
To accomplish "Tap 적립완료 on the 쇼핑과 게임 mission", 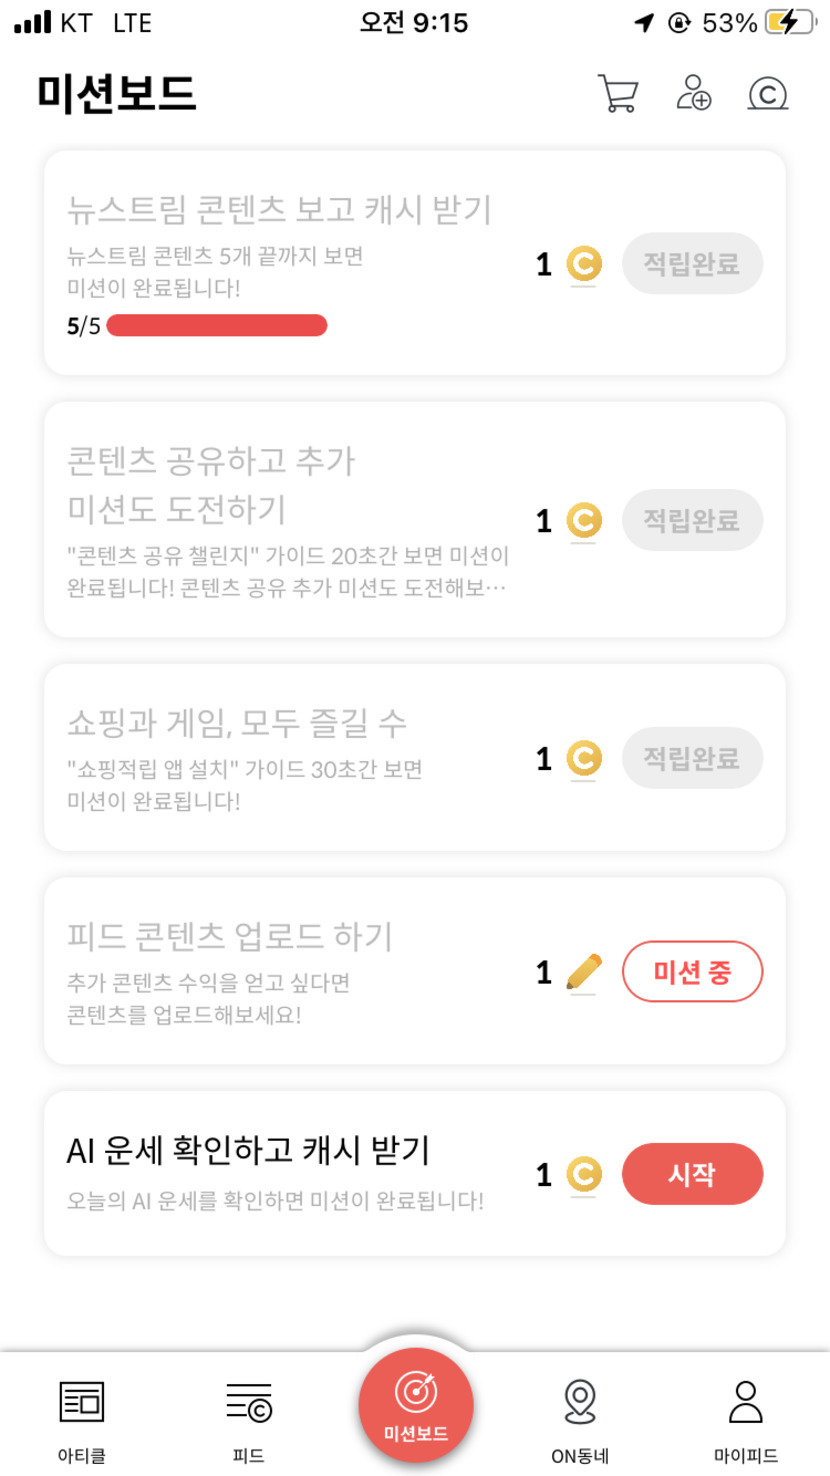I will 692,758.
